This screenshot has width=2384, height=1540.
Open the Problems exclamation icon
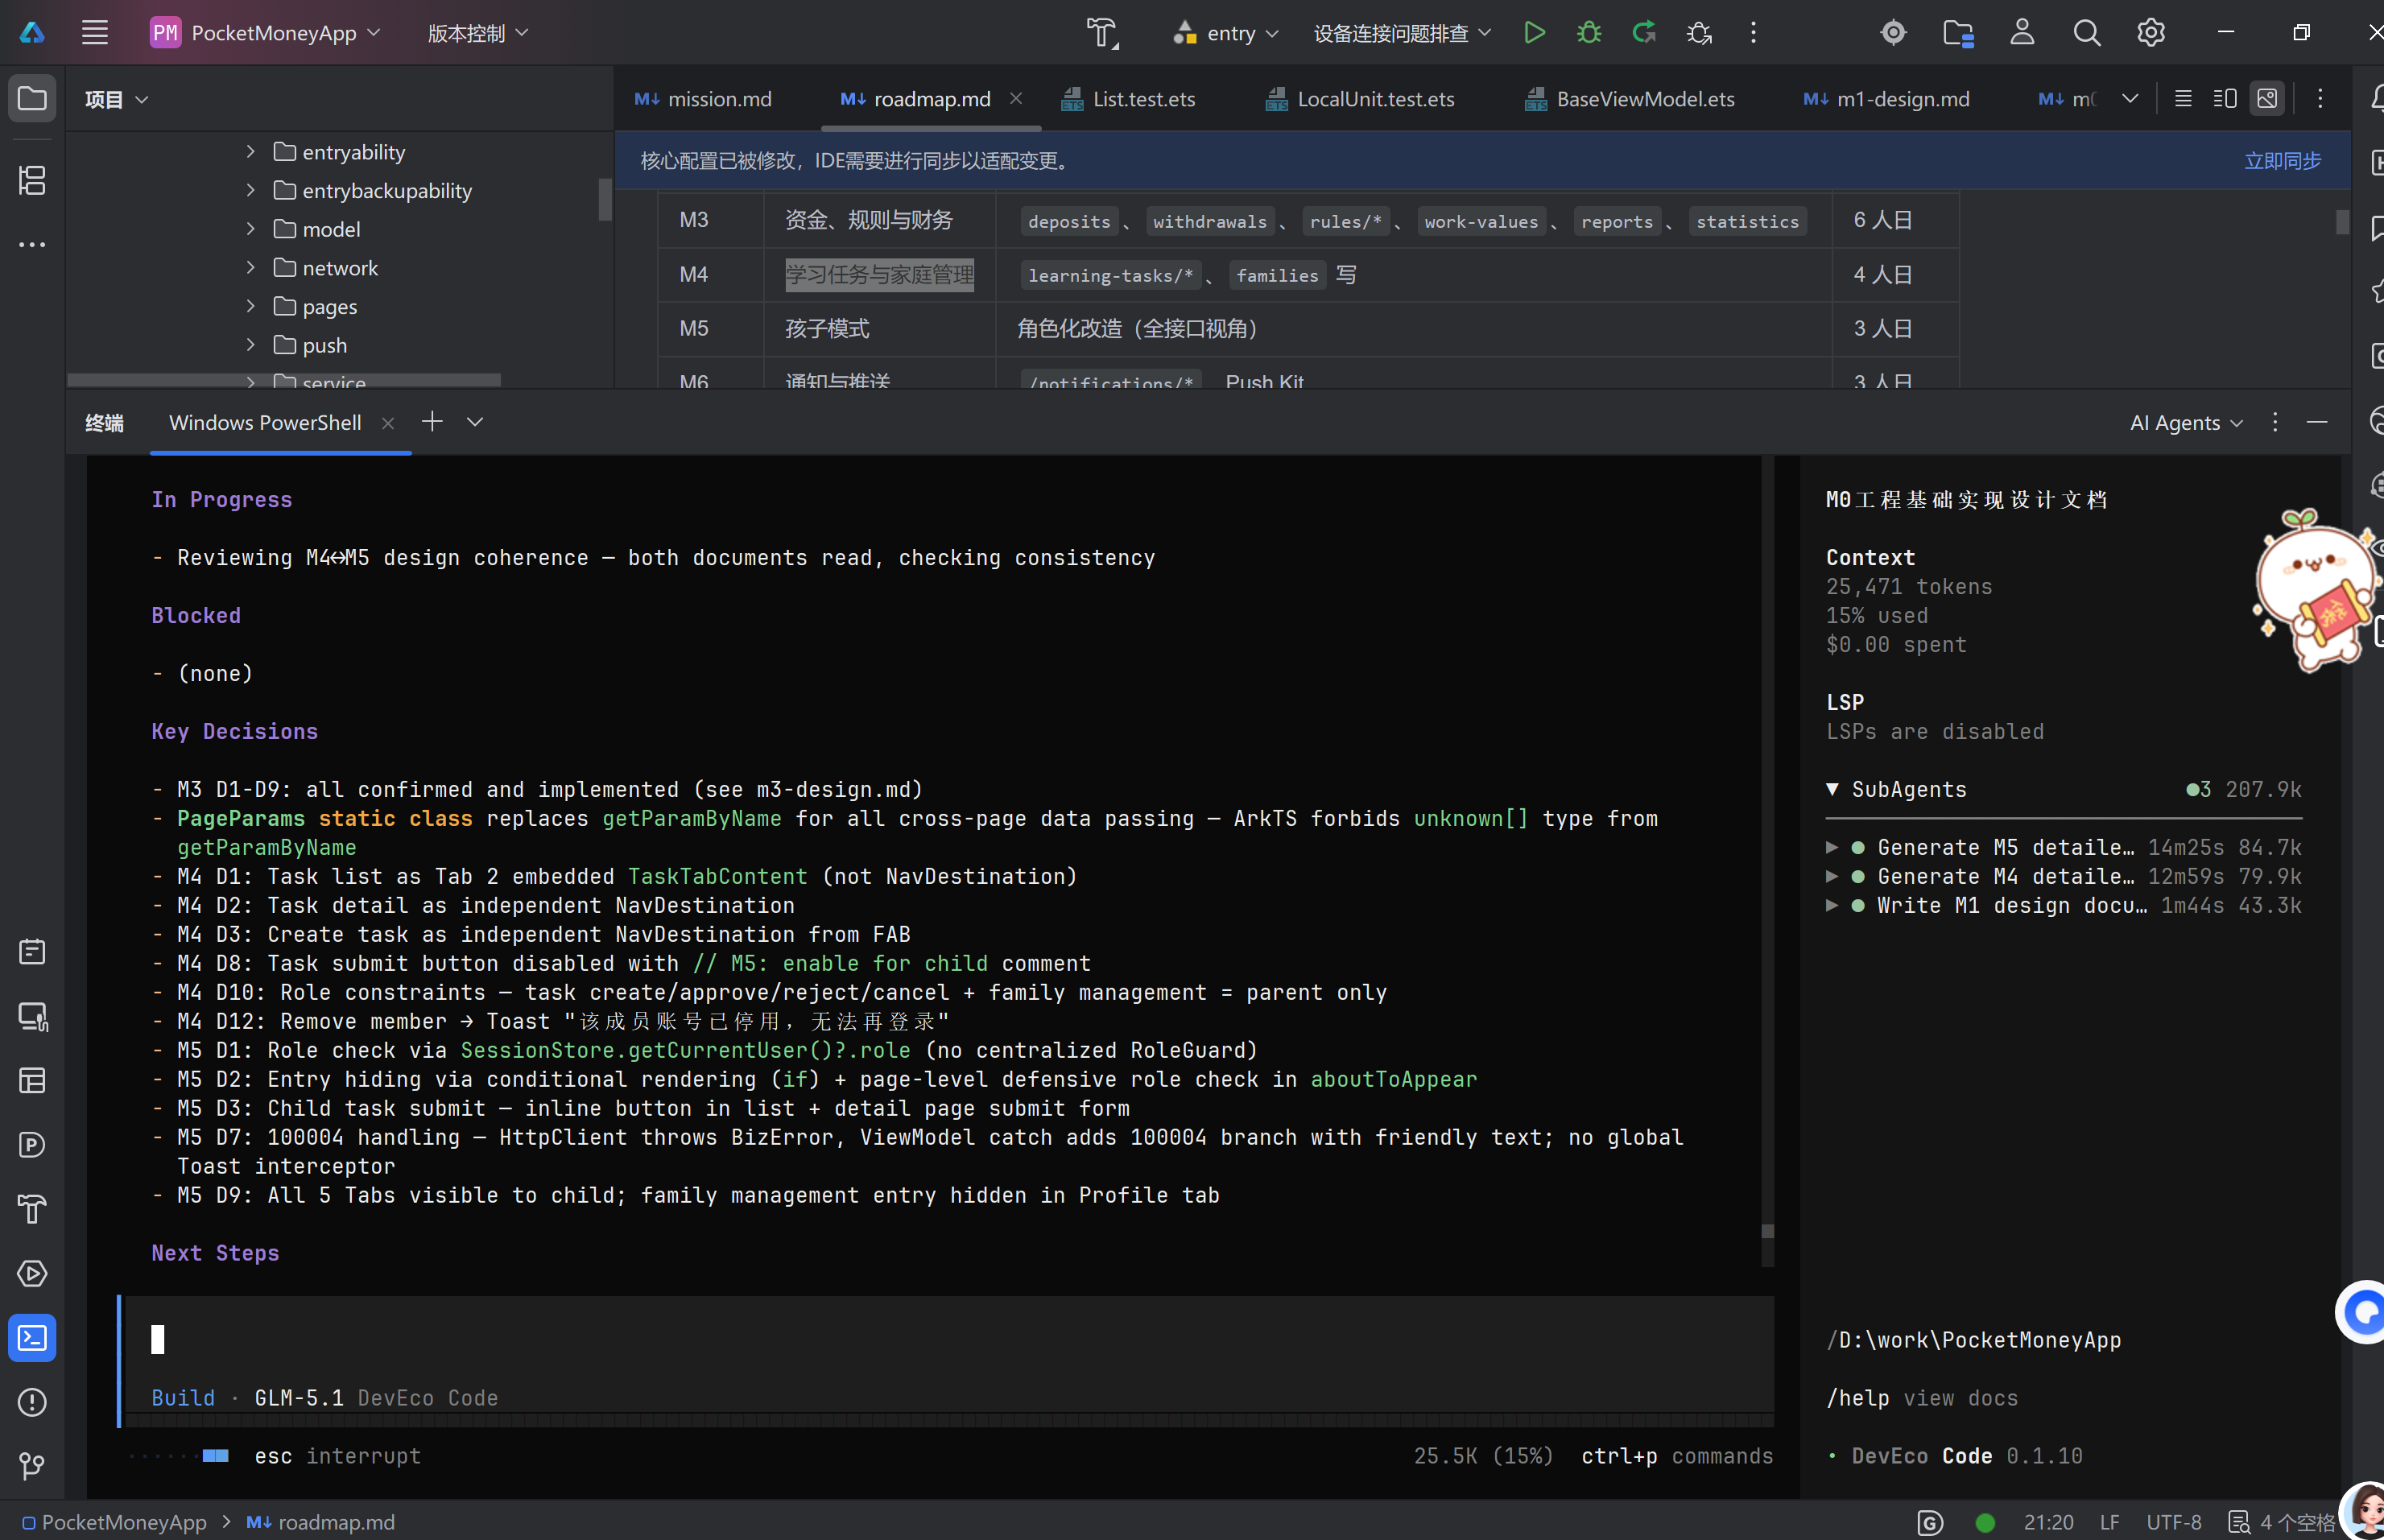(32, 1403)
